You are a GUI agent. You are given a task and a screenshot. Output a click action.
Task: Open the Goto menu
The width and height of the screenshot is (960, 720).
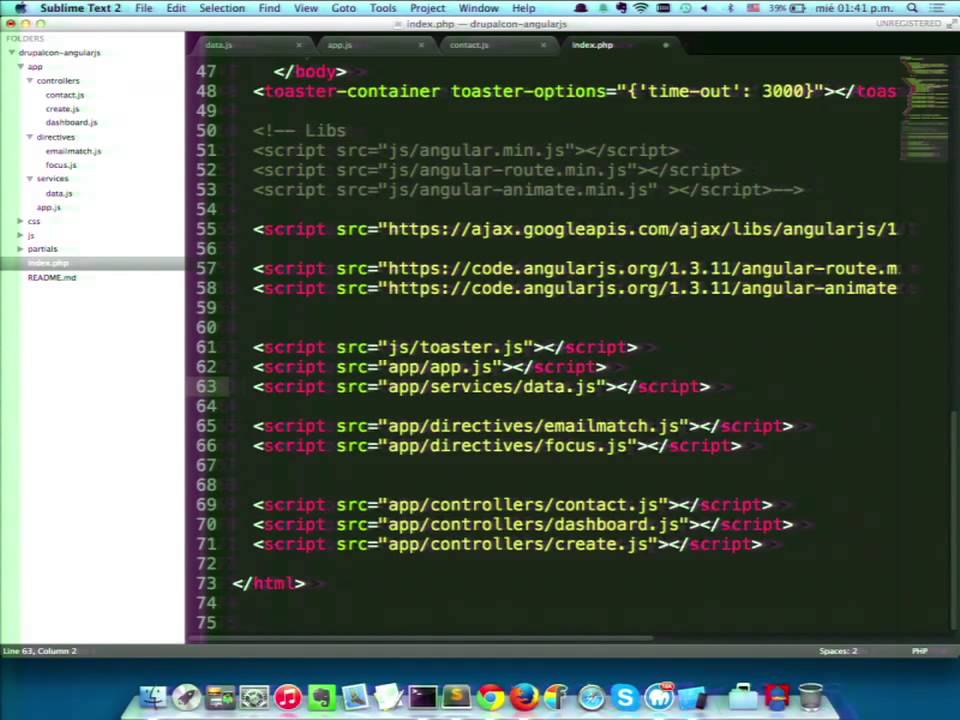[x=343, y=8]
